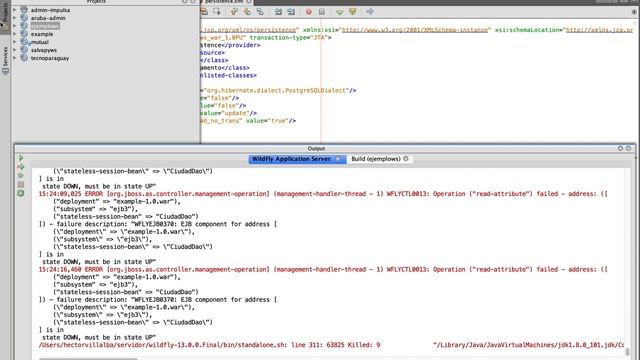Click green Check XML arrow icon

tap(339, 12)
